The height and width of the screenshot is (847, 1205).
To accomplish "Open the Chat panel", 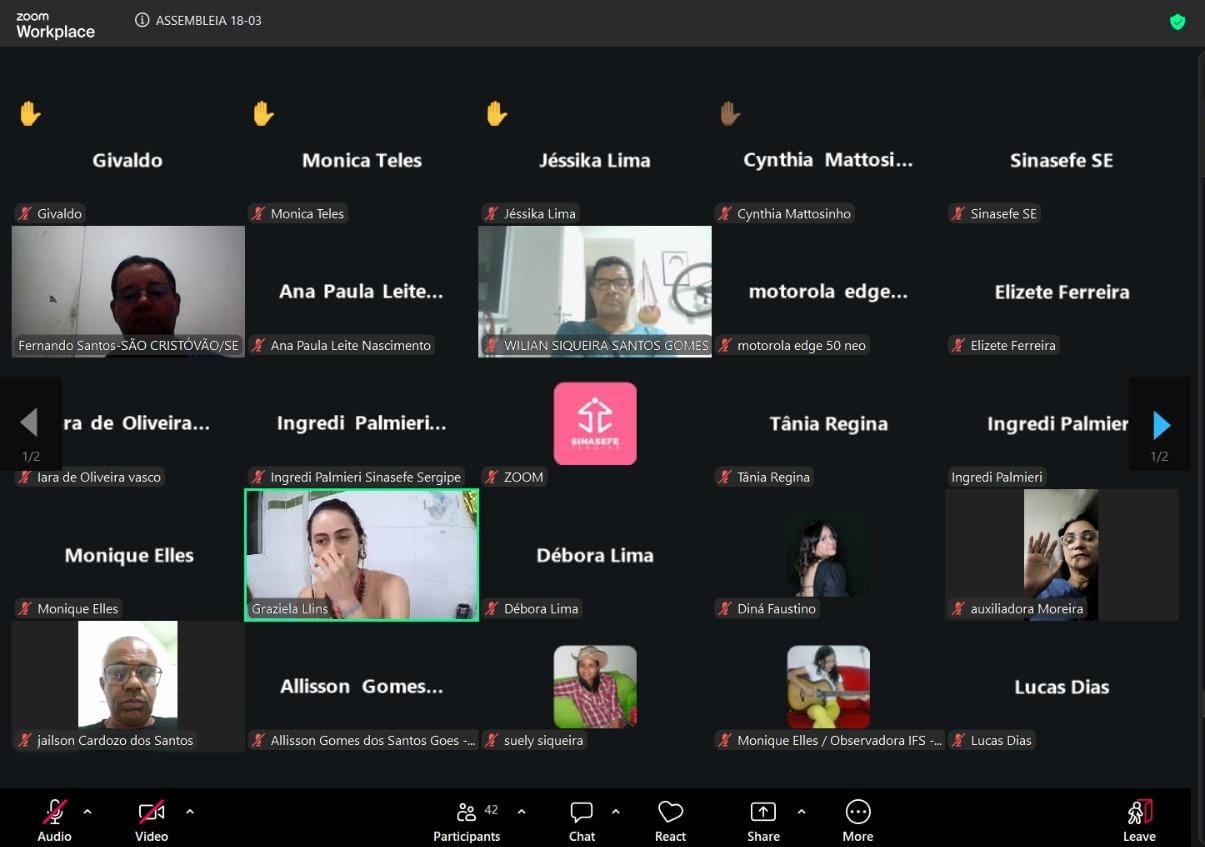I will click(x=581, y=820).
